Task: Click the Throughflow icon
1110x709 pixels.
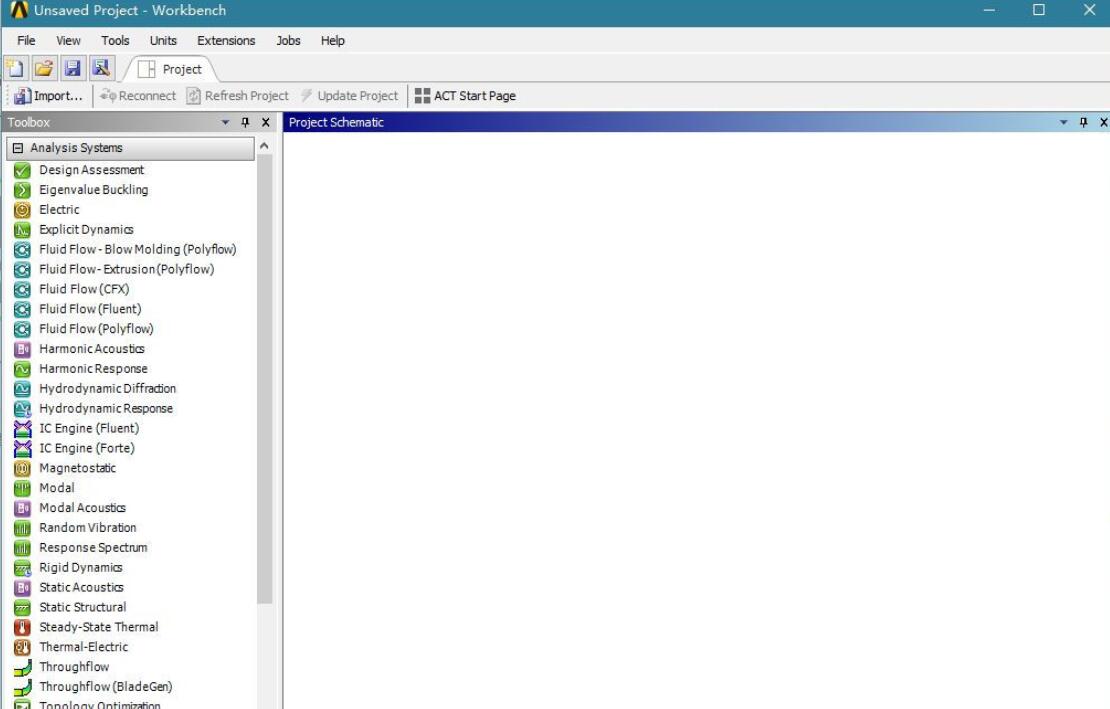Action: pyautogui.click(x=23, y=667)
